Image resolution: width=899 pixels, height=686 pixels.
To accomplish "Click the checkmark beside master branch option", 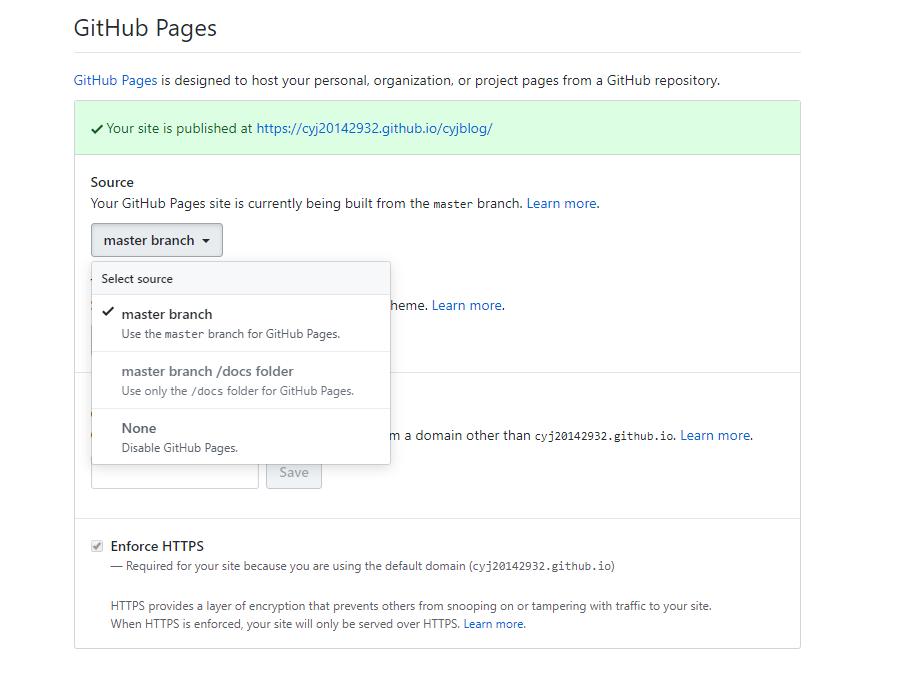I will click(x=108, y=312).
